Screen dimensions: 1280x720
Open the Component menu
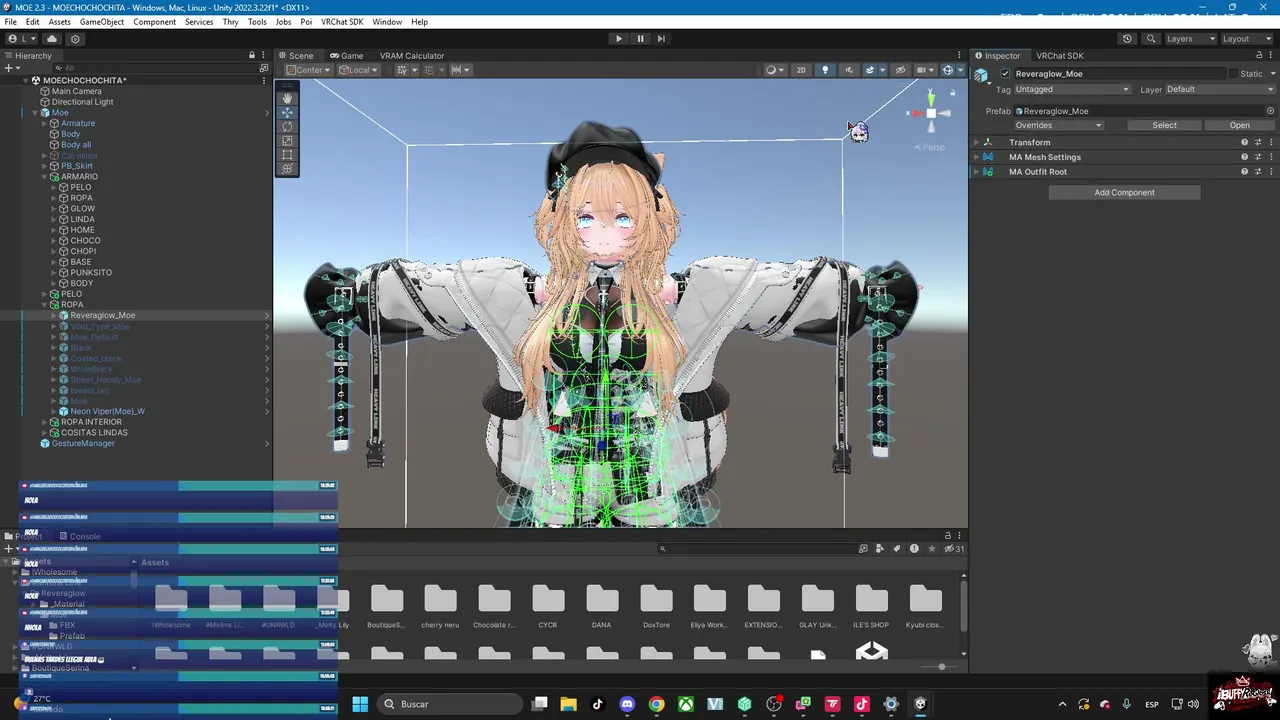[154, 22]
